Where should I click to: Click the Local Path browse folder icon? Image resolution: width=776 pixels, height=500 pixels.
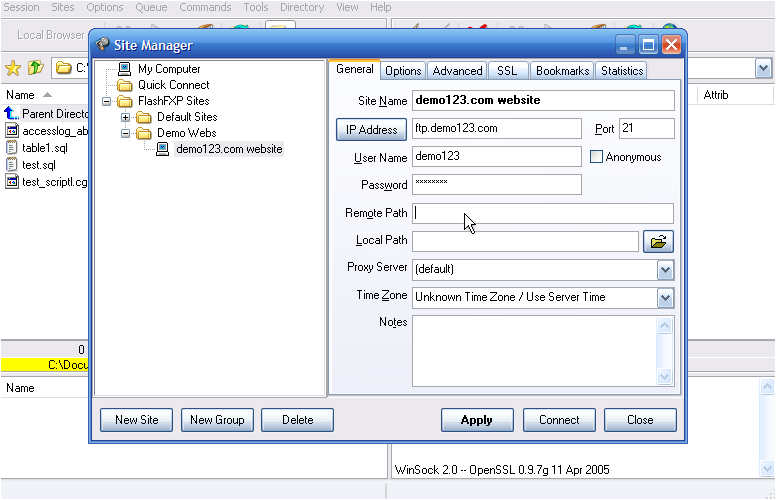pos(659,241)
